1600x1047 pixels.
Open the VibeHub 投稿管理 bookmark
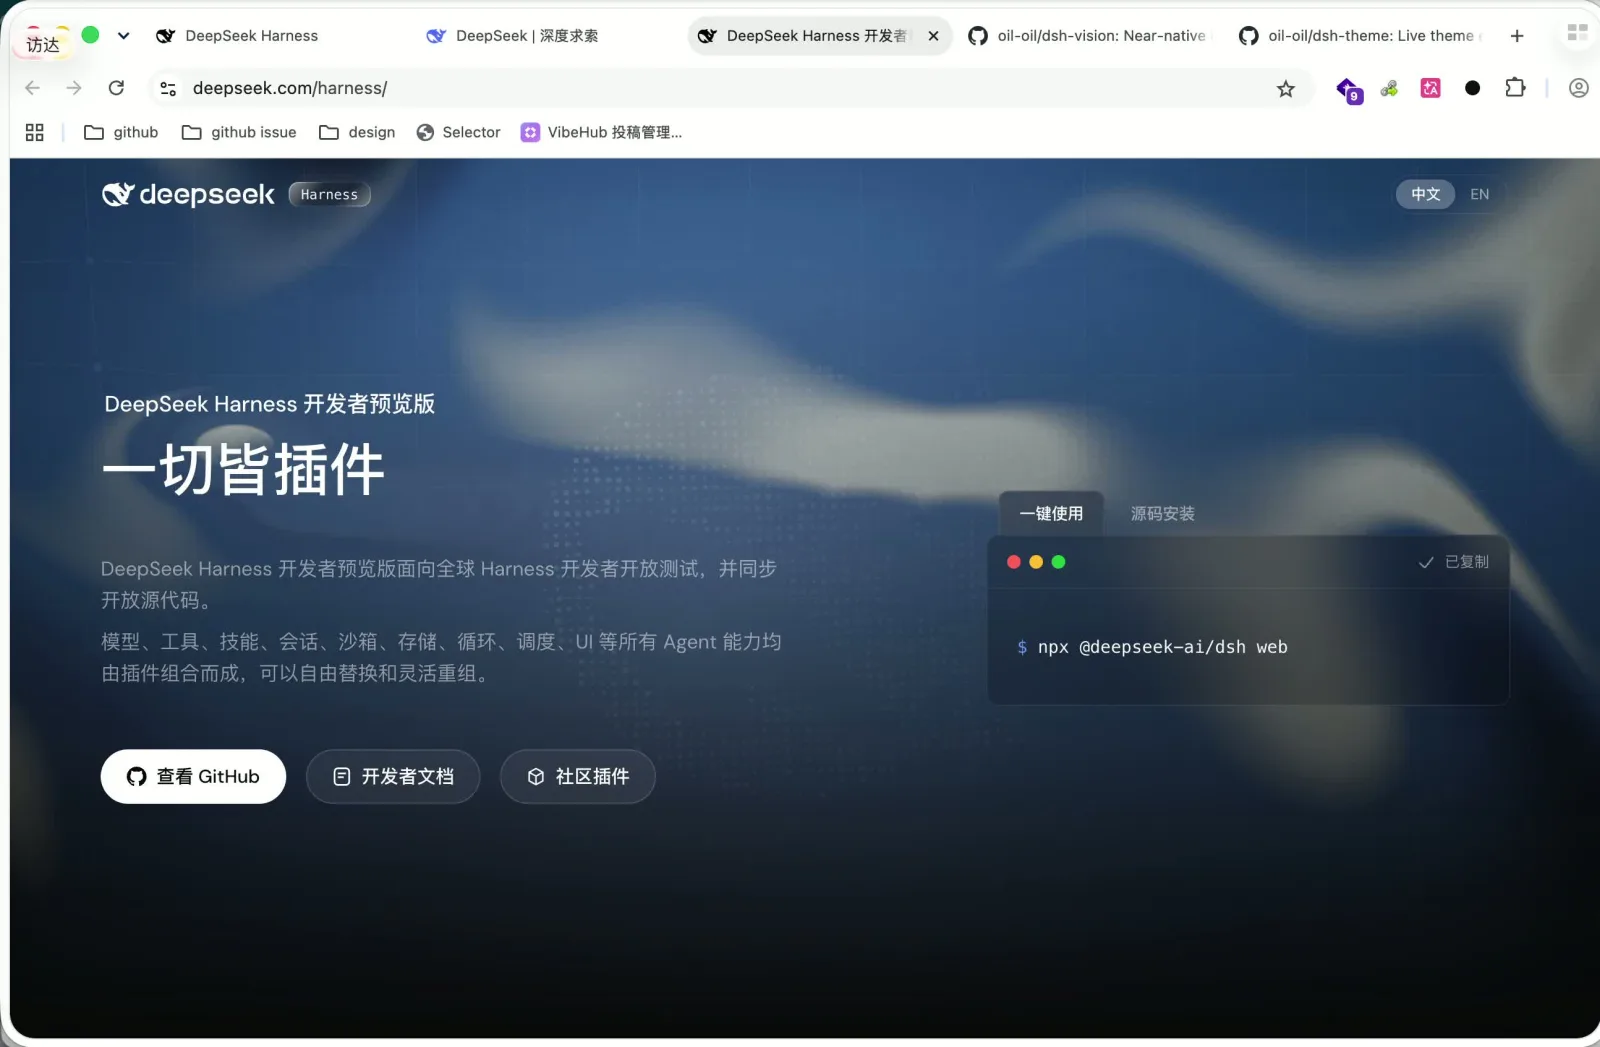601,132
